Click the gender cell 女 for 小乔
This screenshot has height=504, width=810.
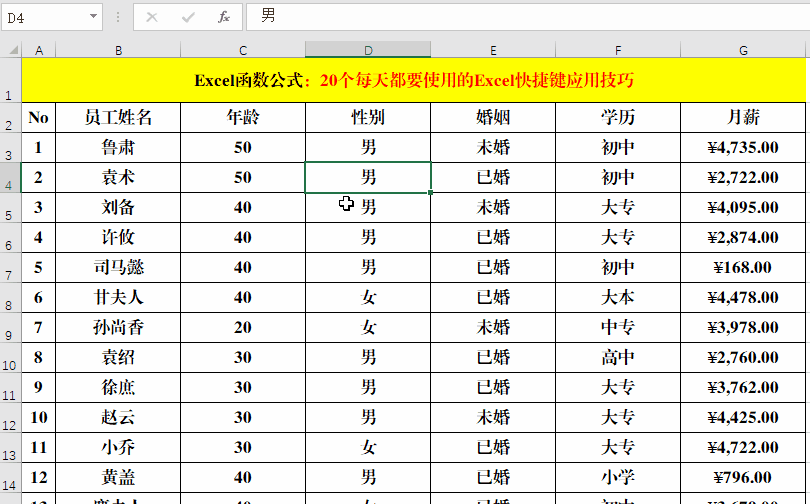coord(368,447)
